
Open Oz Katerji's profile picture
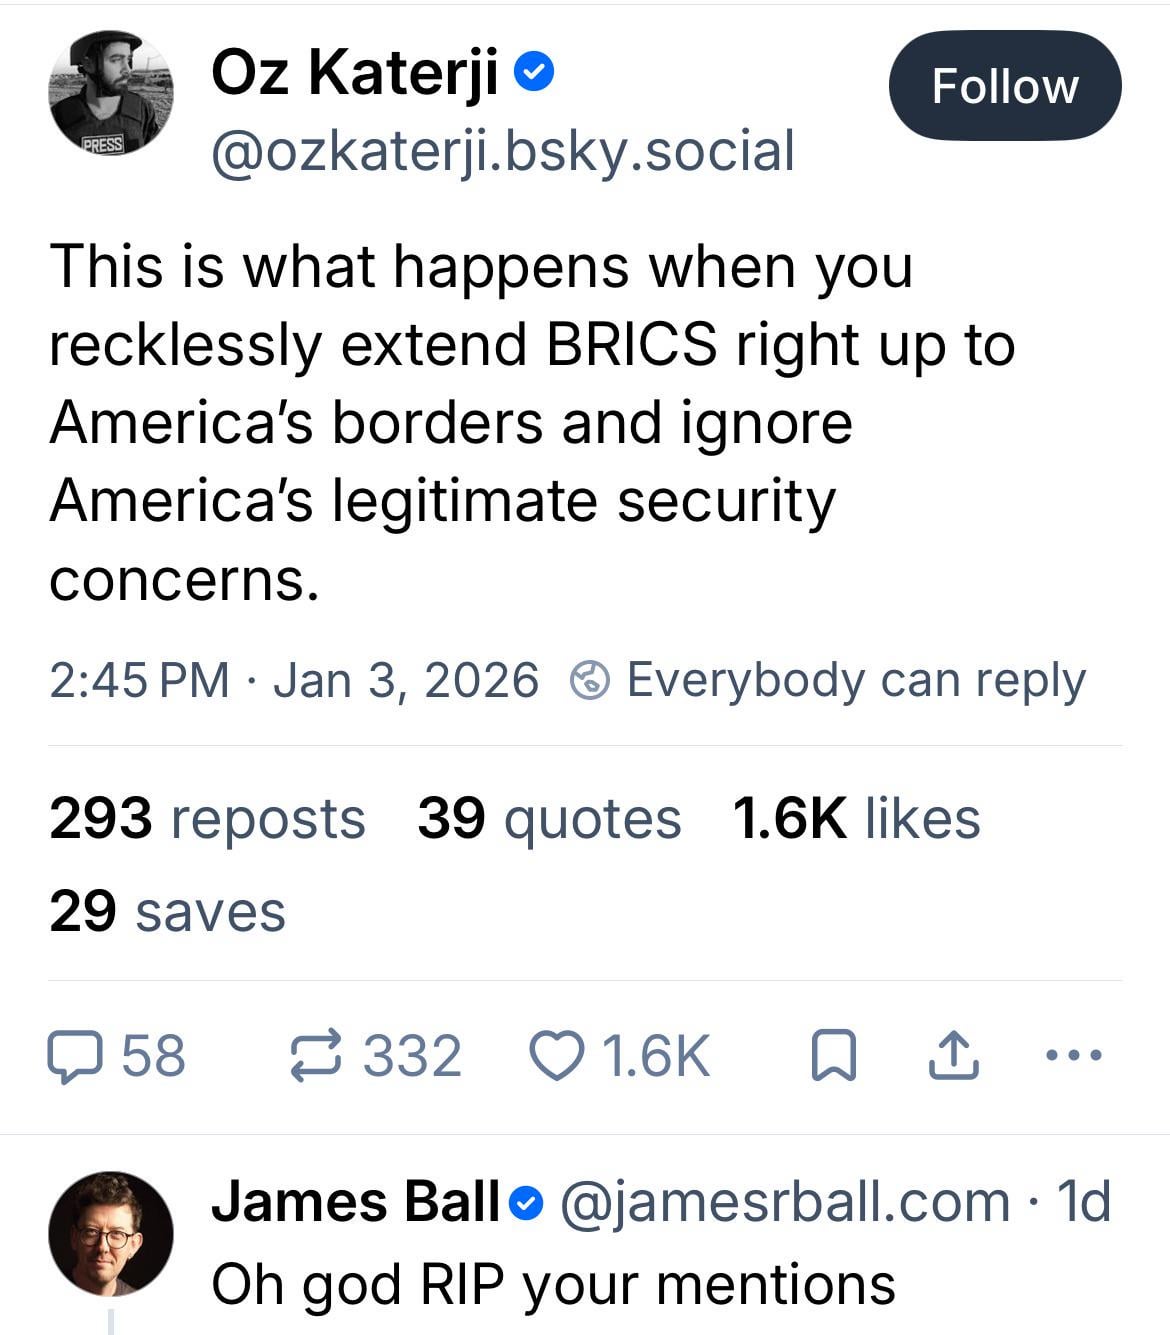pyautogui.click(x=111, y=93)
